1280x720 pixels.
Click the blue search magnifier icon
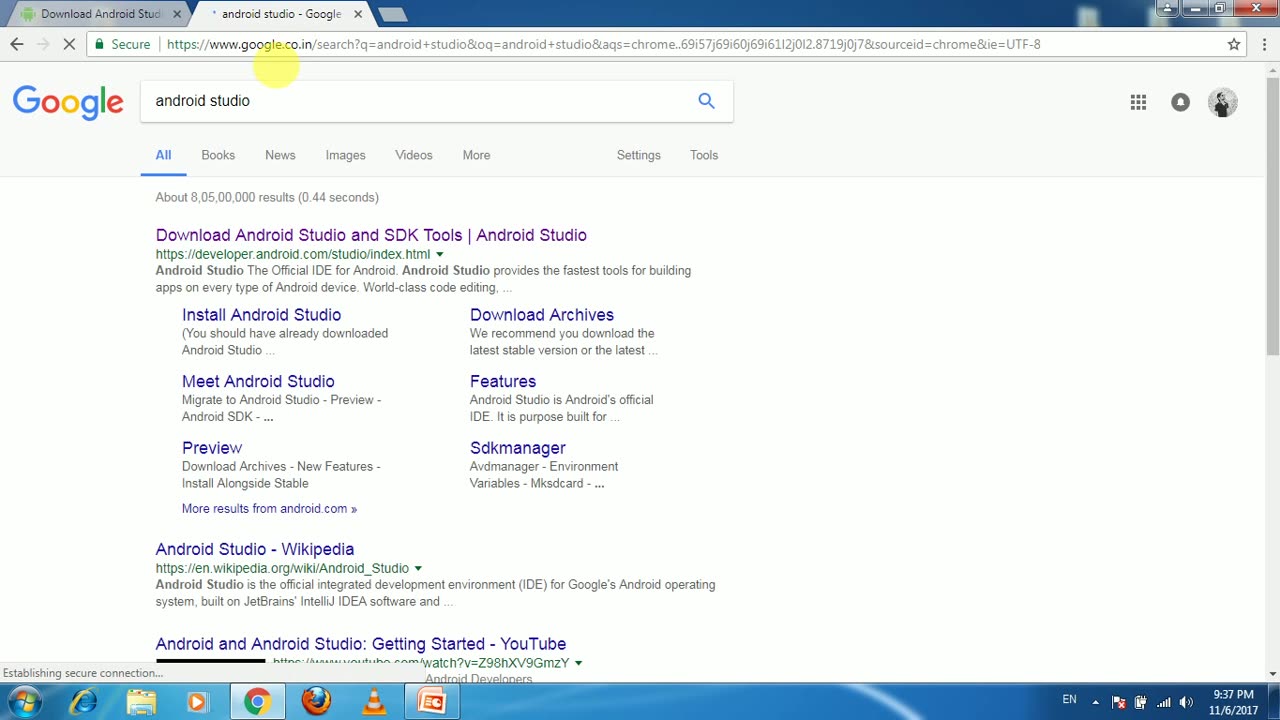coord(706,101)
